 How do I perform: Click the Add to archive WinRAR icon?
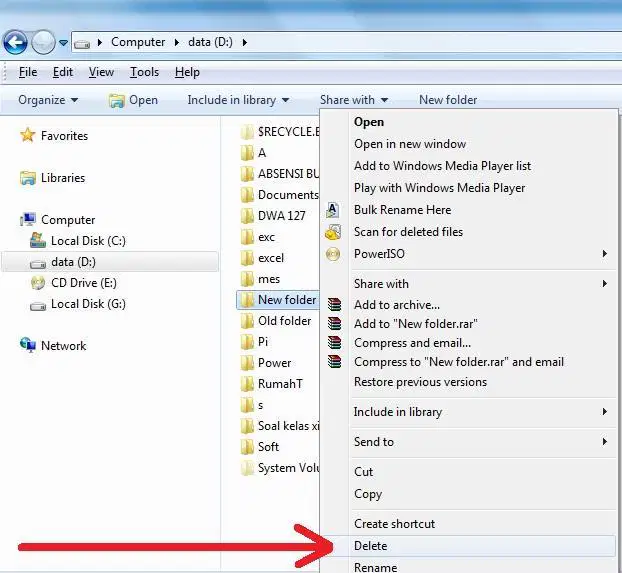click(334, 304)
